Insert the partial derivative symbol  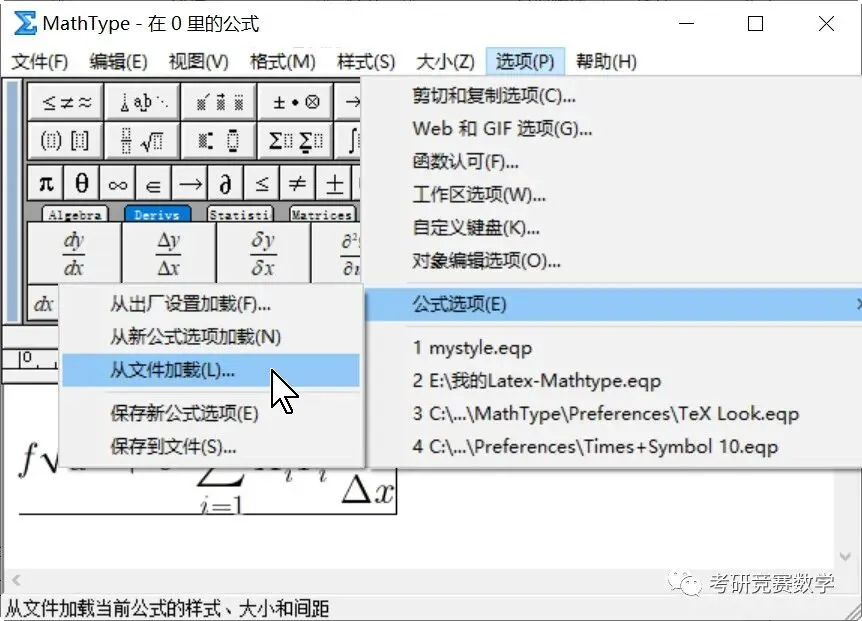pyautogui.click(x=225, y=183)
